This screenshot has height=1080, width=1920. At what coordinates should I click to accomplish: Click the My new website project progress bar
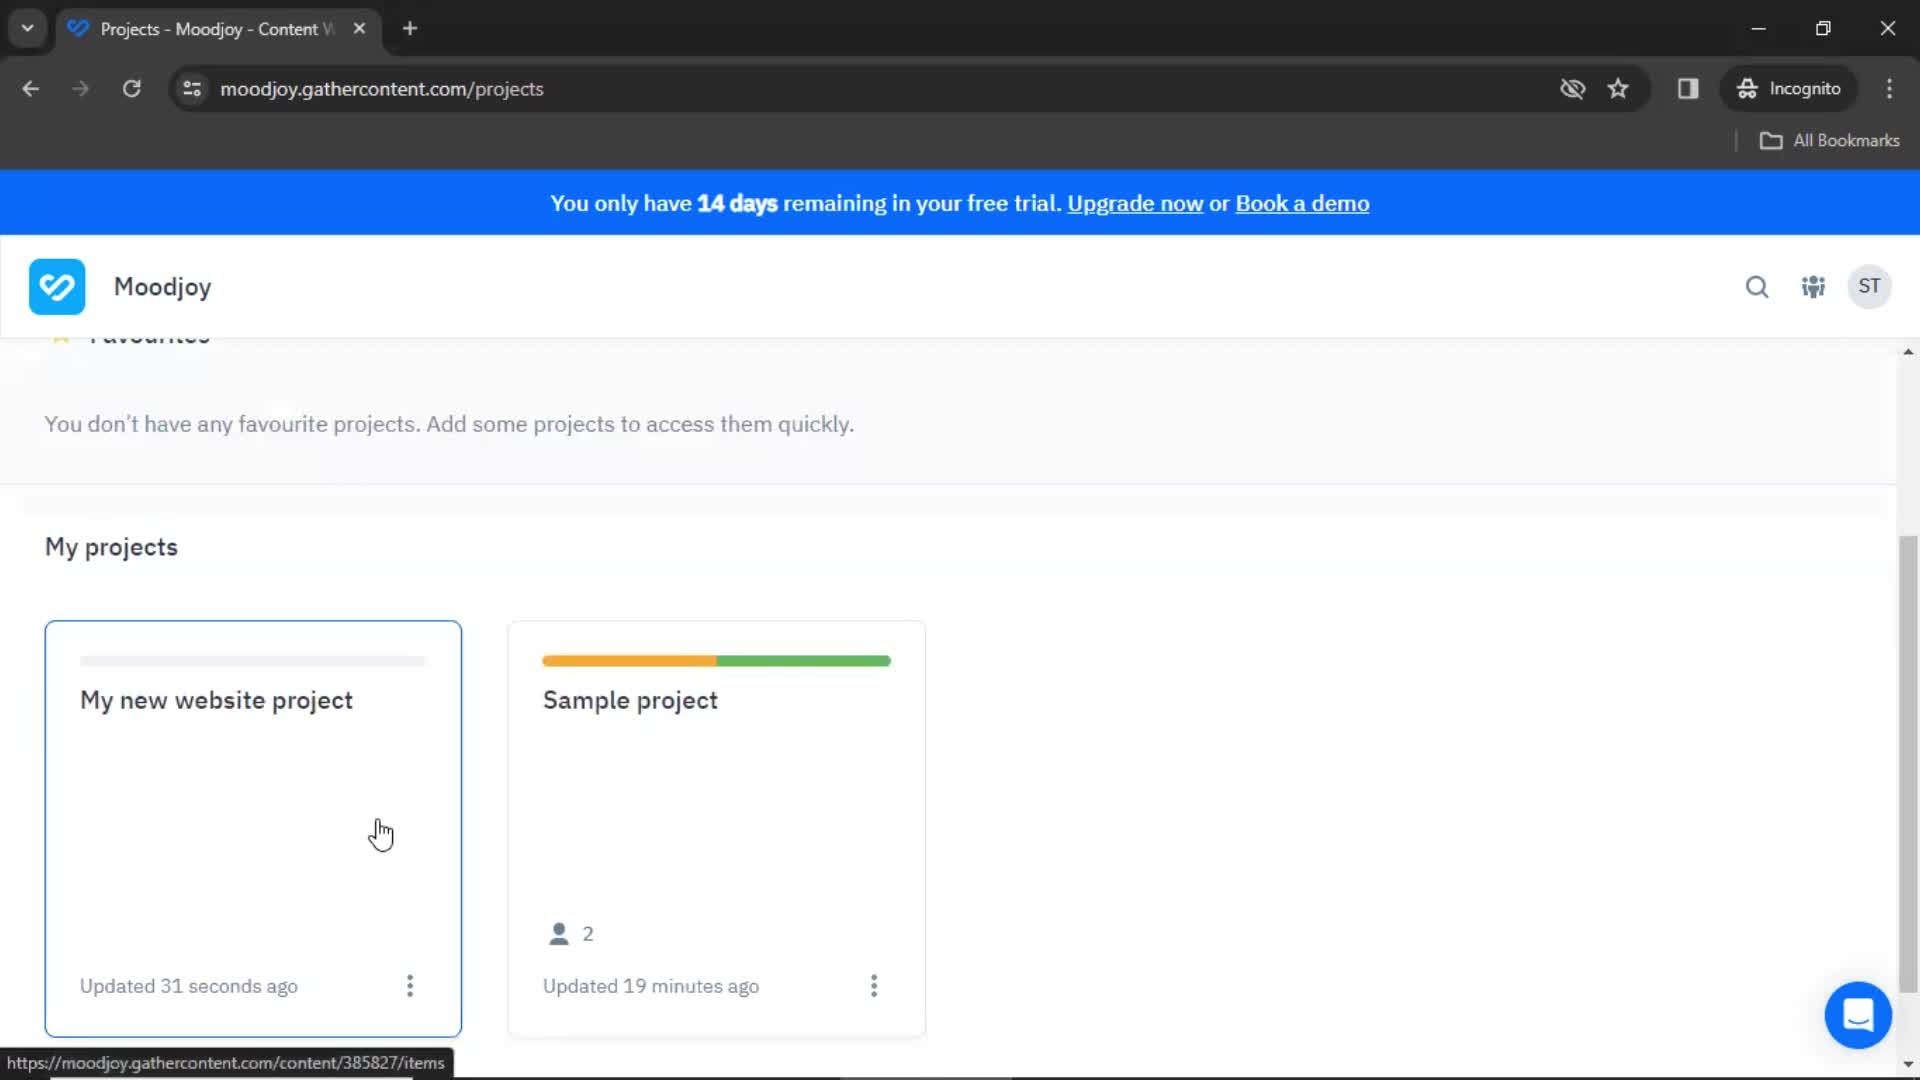253,661
